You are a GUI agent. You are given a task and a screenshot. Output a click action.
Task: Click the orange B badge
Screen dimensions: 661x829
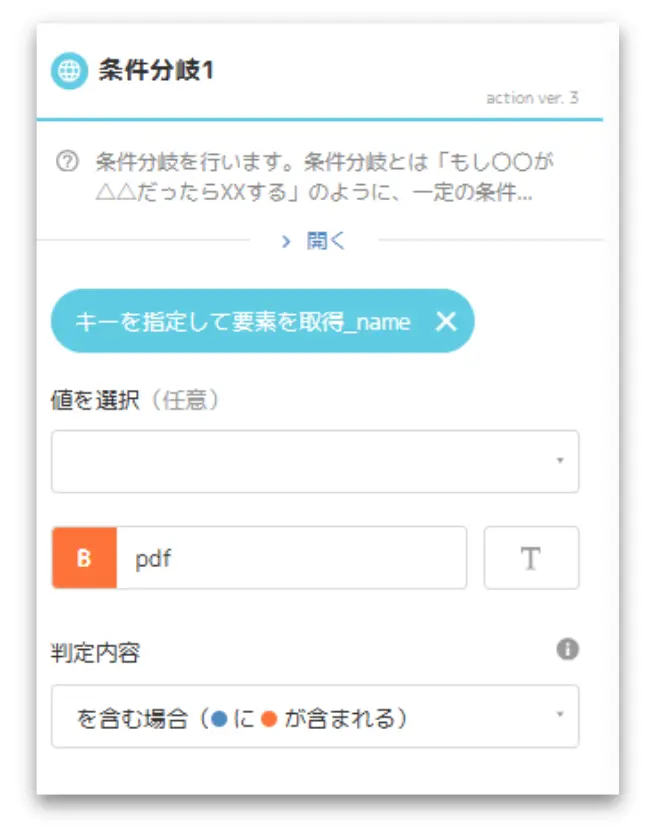(84, 558)
